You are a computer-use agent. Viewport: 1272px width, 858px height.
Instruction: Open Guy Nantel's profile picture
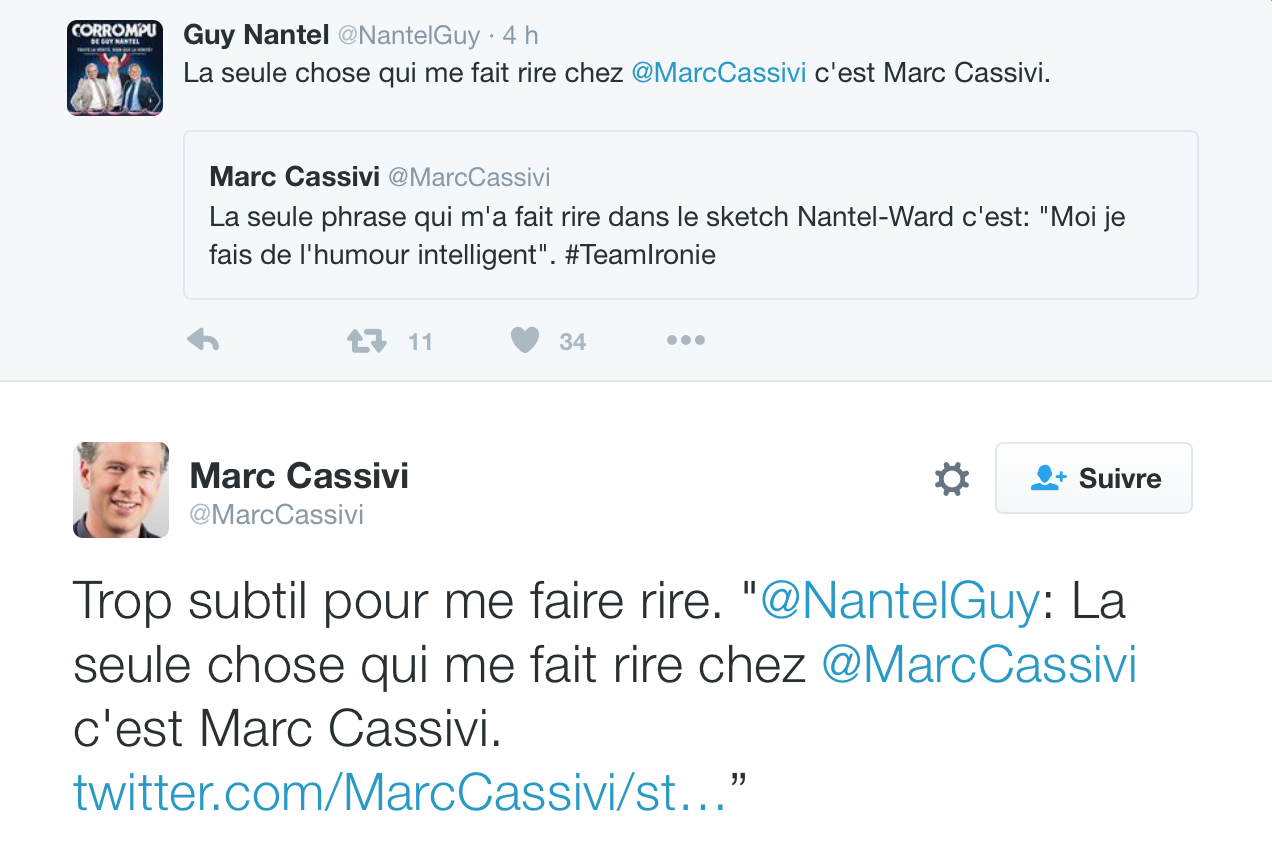click(115, 68)
